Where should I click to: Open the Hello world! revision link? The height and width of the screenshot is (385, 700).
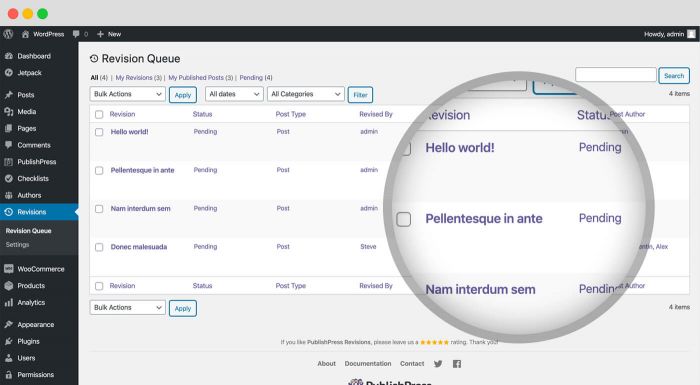click(x=129, y=132)
